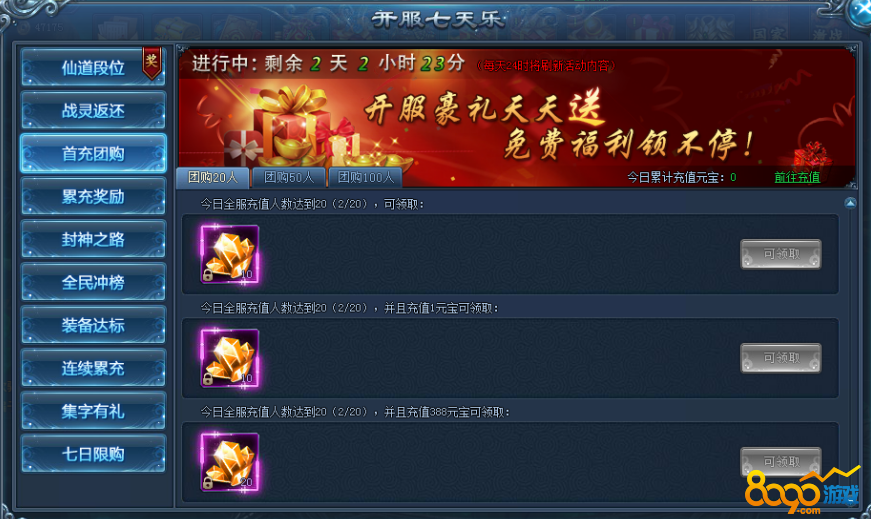Screen dimensions: 871x519
Task: Open the 战灵返还 menu
Action: tap(93, 111)
